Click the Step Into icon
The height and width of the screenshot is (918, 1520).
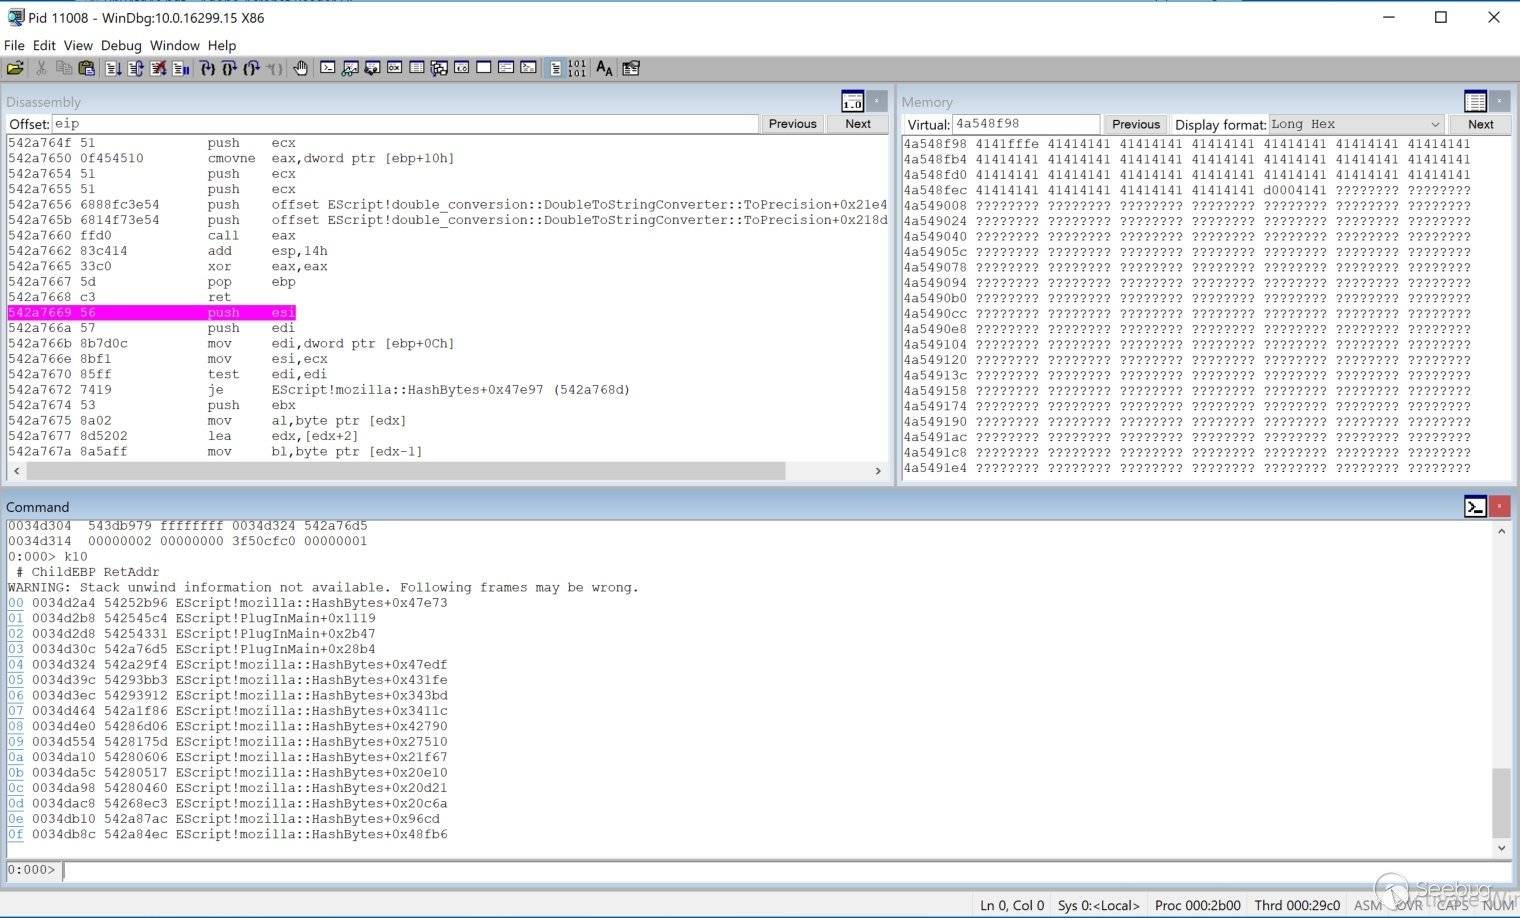tap(207, 68)
